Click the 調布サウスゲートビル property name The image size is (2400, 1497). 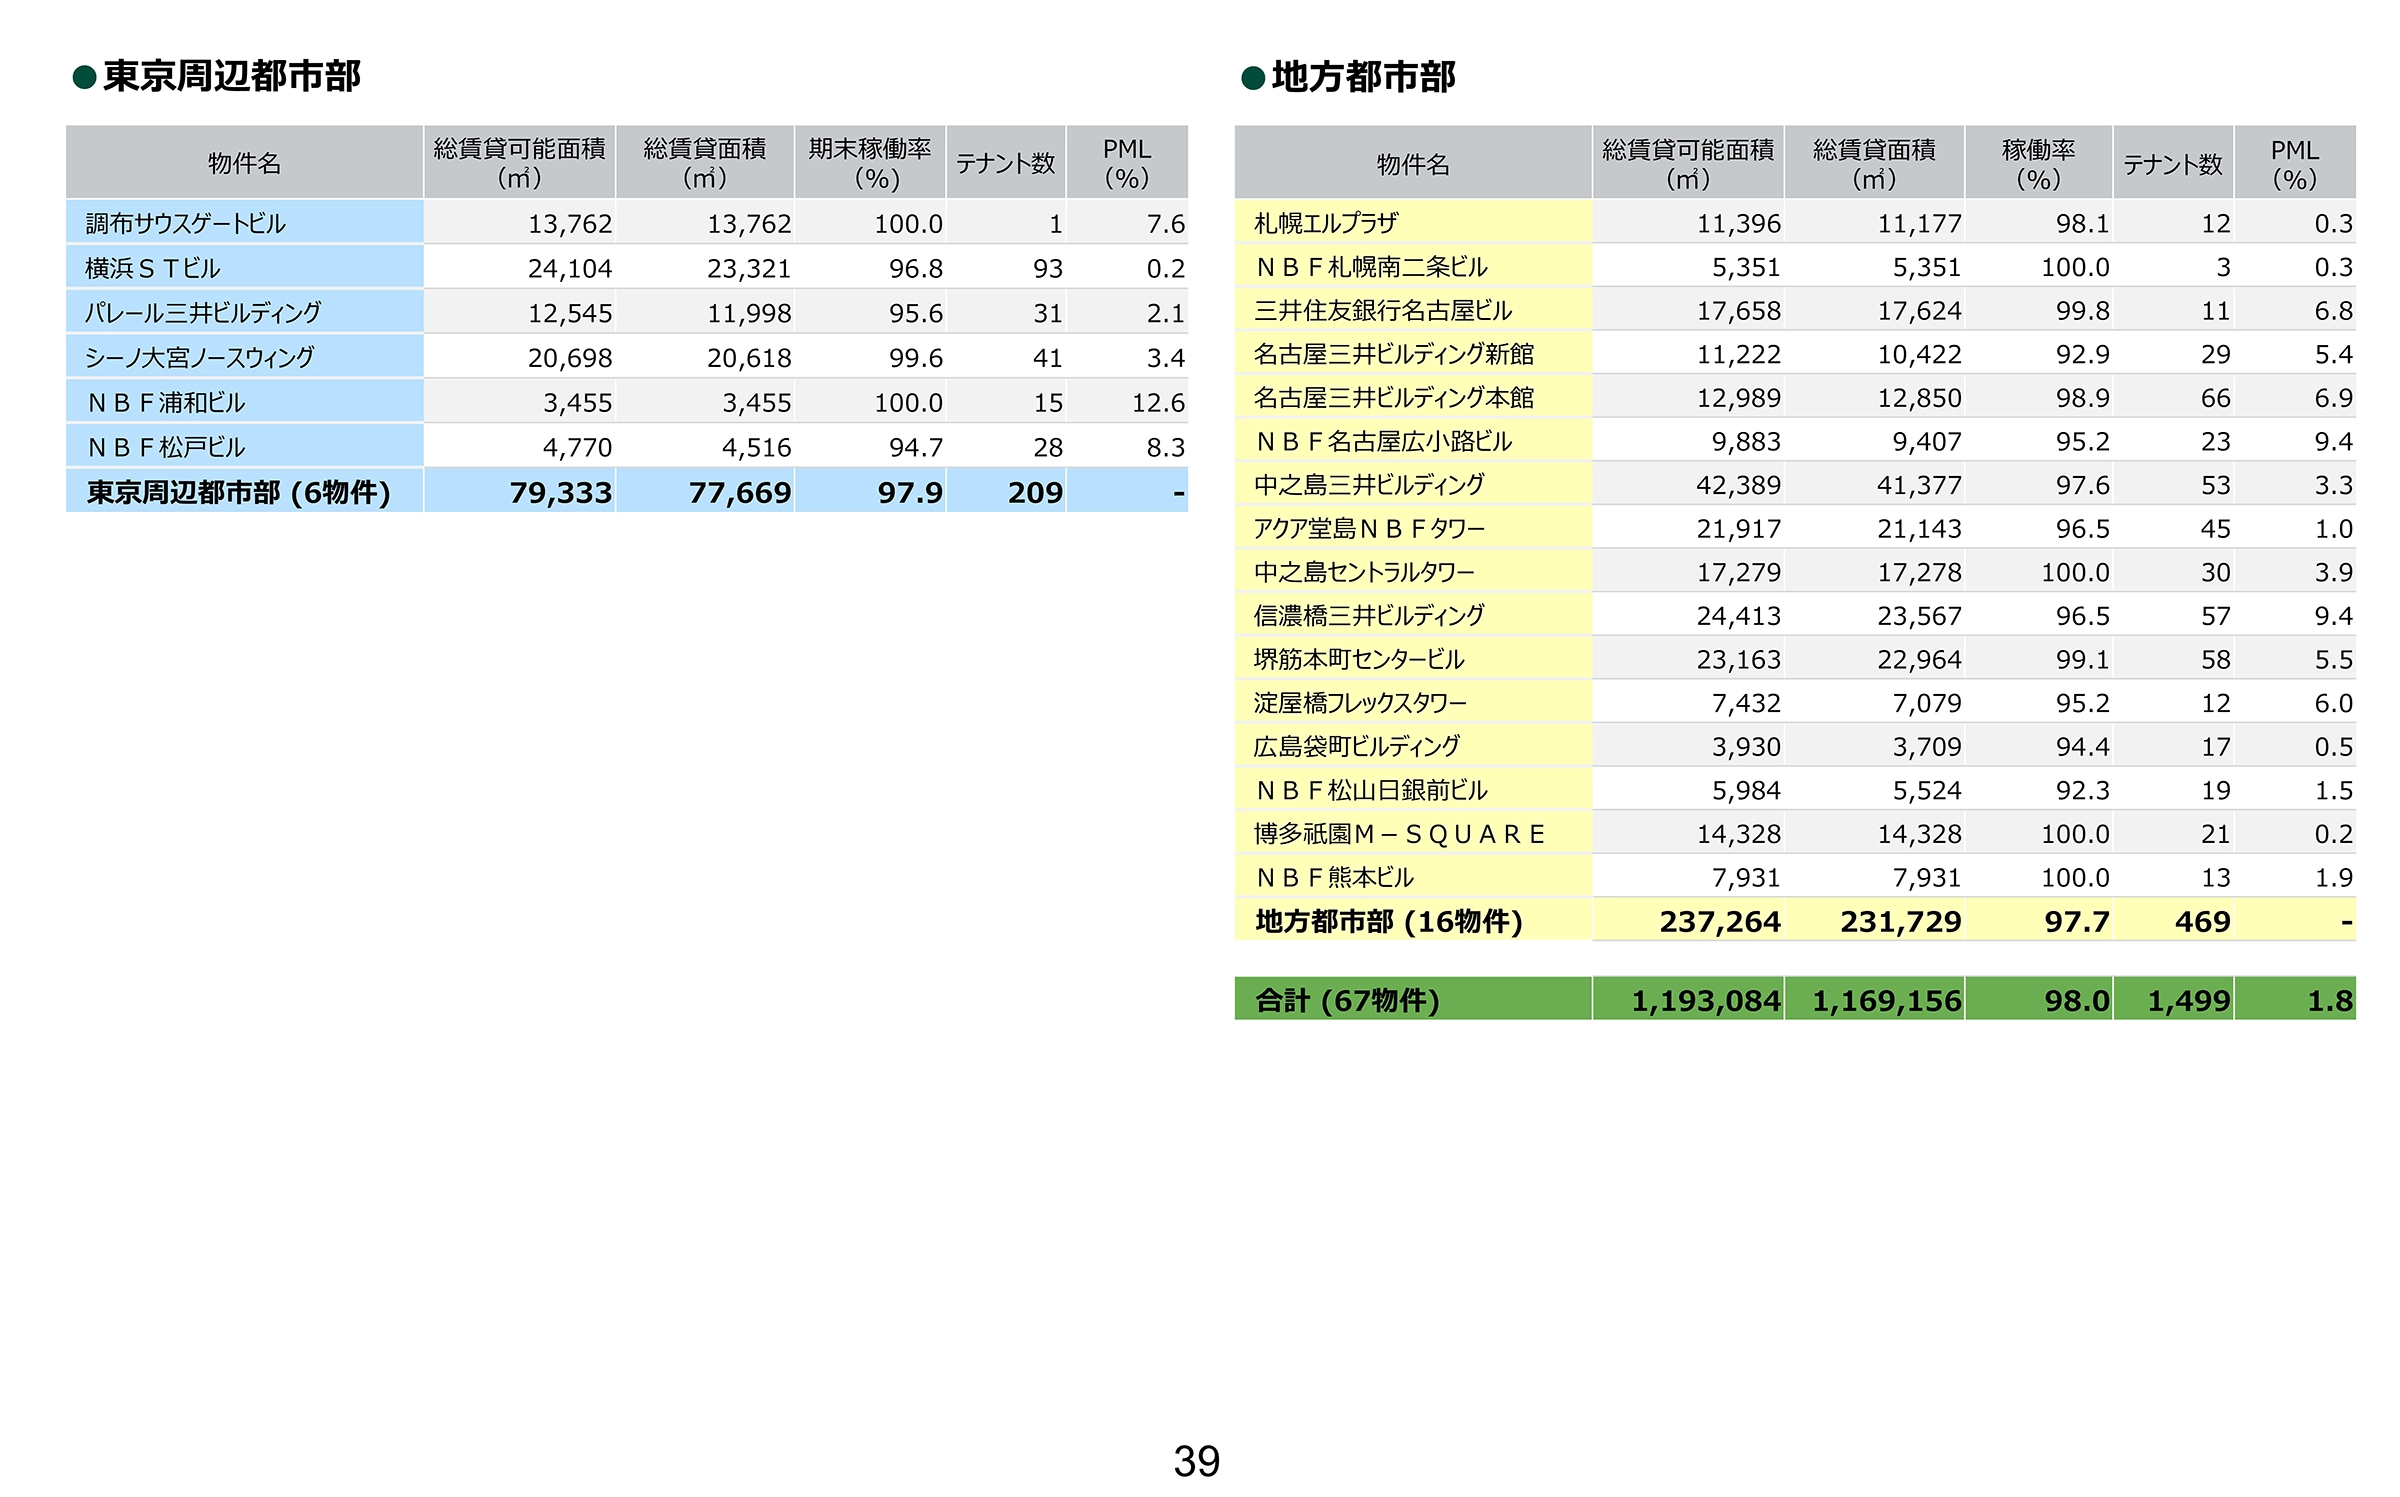tap(185, 224)
